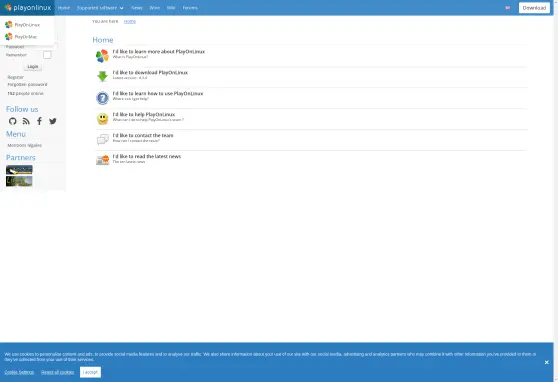Click the Download button in header
Screen dimensions: 558x382
coord(534,8)
